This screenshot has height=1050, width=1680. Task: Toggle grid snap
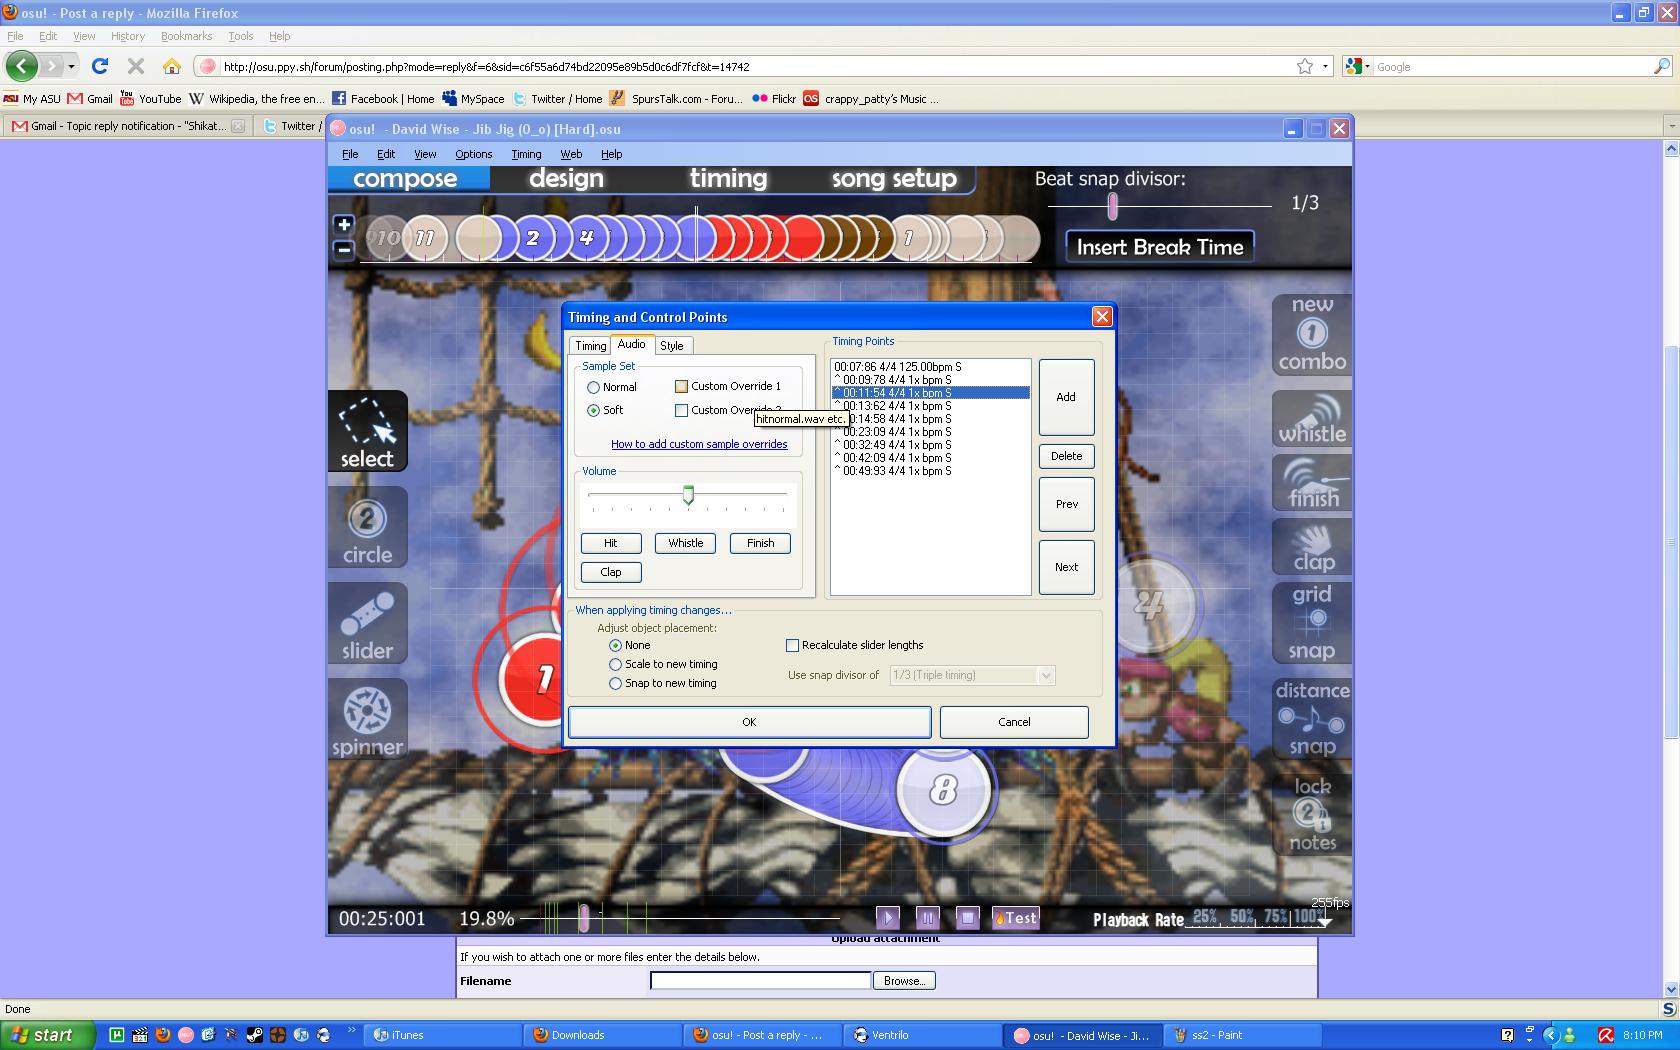1312,623
